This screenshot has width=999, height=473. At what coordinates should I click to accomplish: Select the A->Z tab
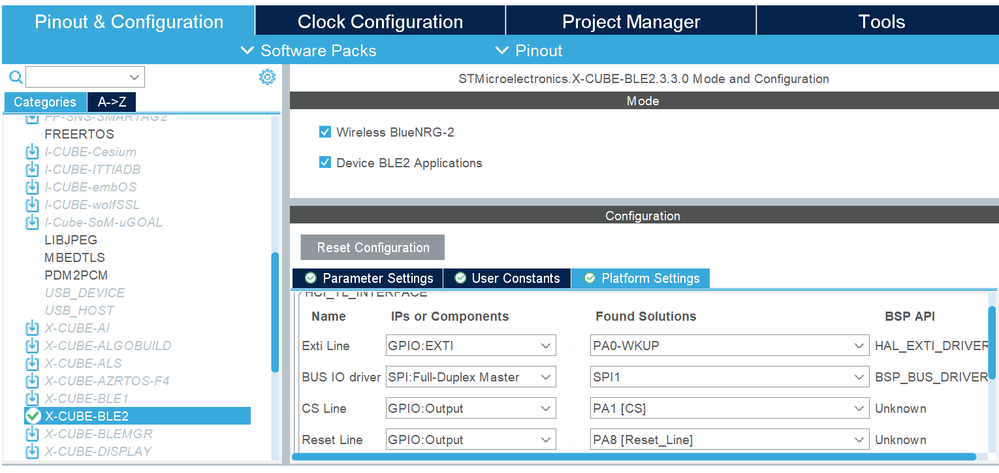coord(111,102)
